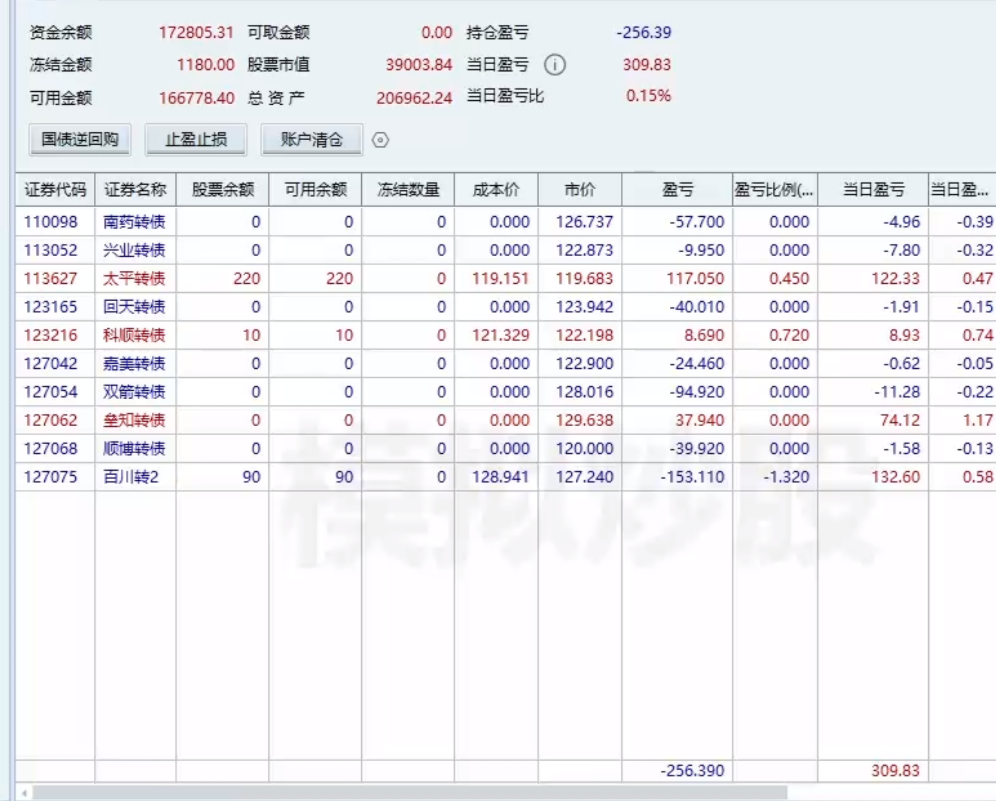The image size is (996, 801).
Task: Click the scrollbar's left arrow
Action: (24, 793)
